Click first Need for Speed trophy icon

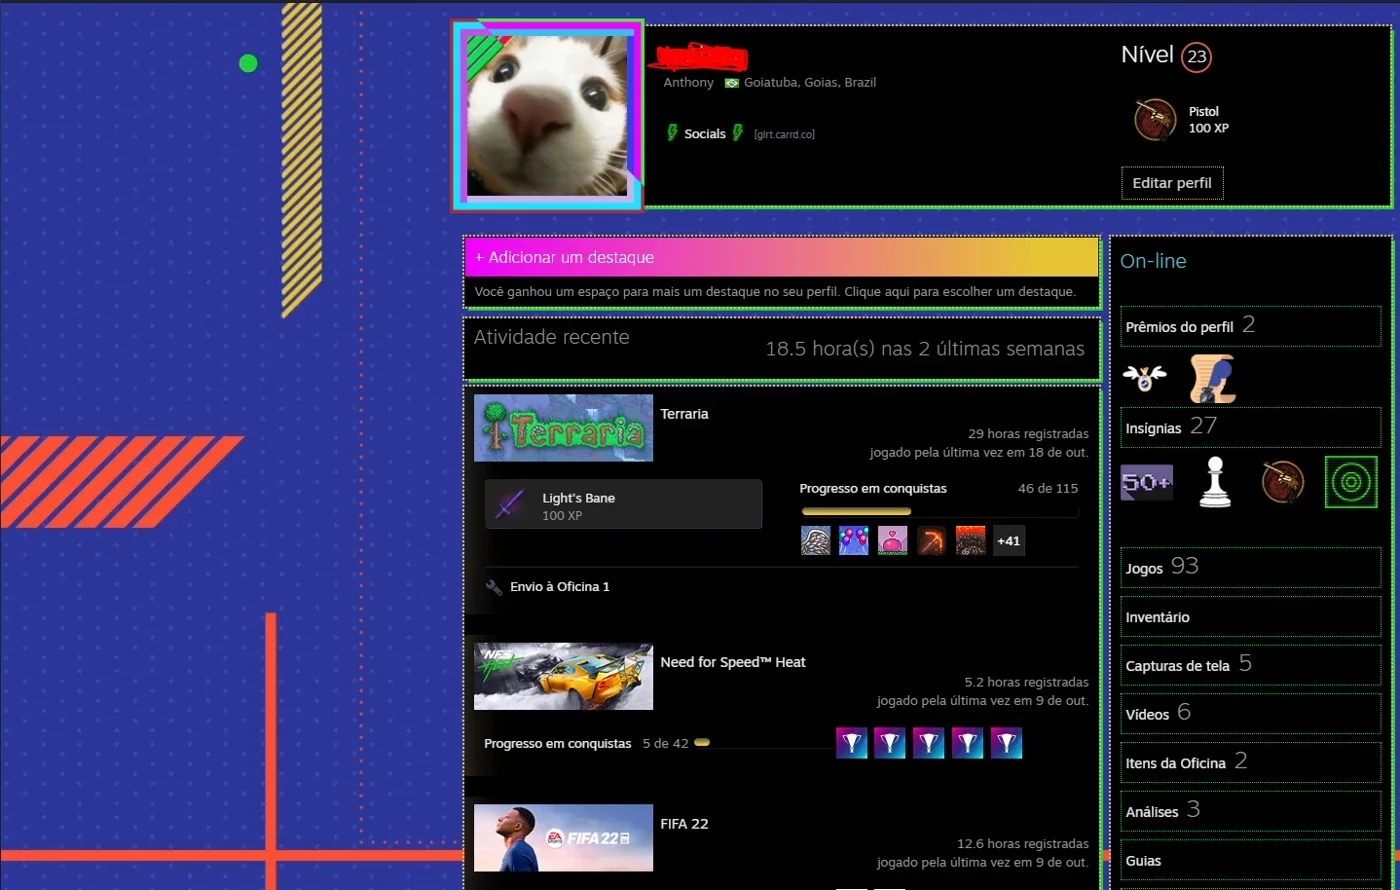click(x=852, y=743)
